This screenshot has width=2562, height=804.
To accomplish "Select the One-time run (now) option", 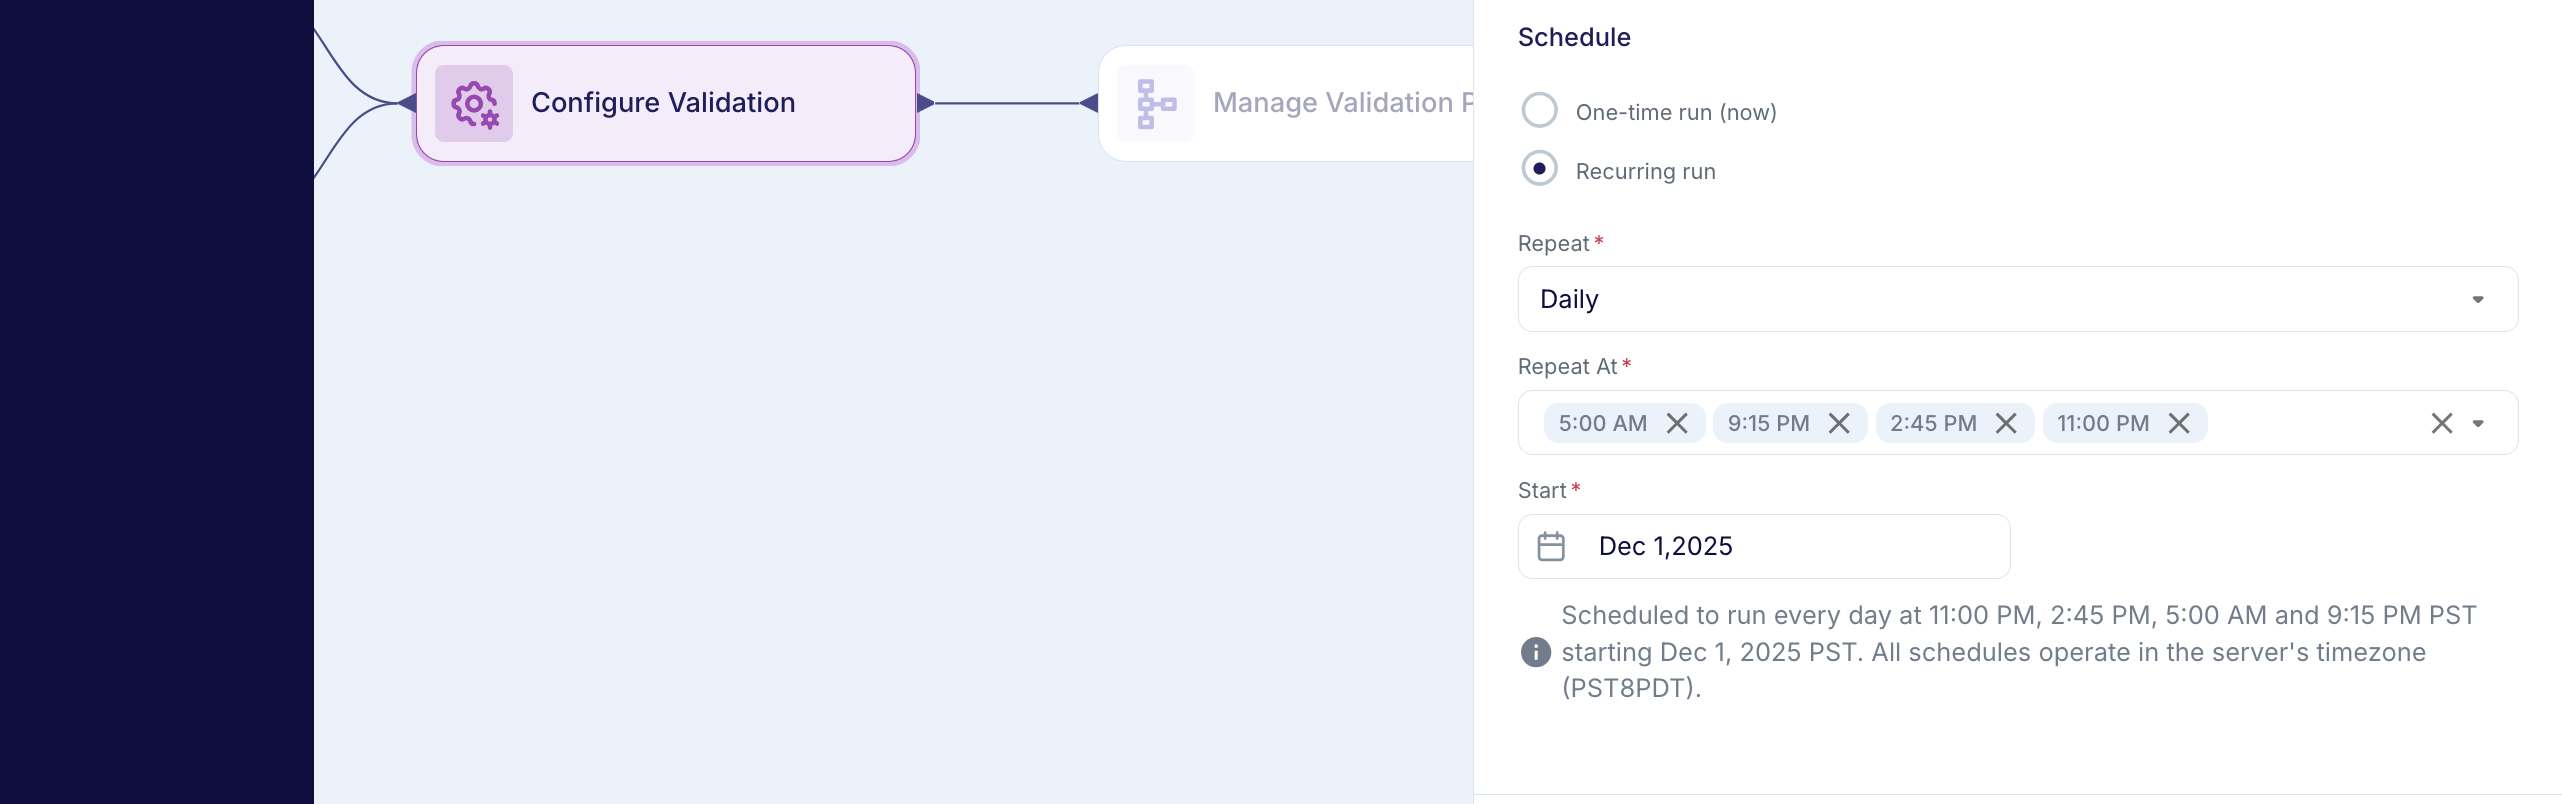I will [x=1540, y=111].
